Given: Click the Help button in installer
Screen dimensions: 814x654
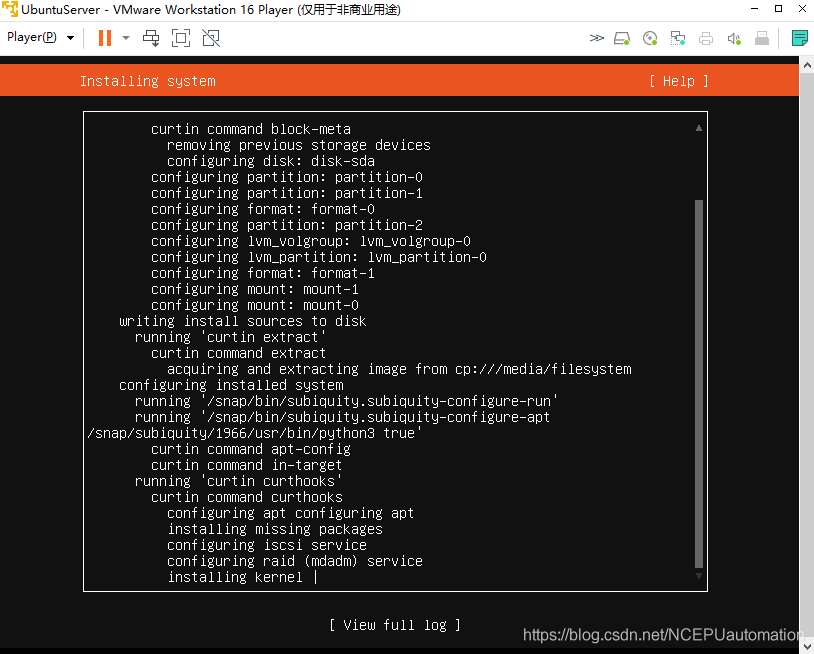Looking at the screenshot, I should click(679, 81).
